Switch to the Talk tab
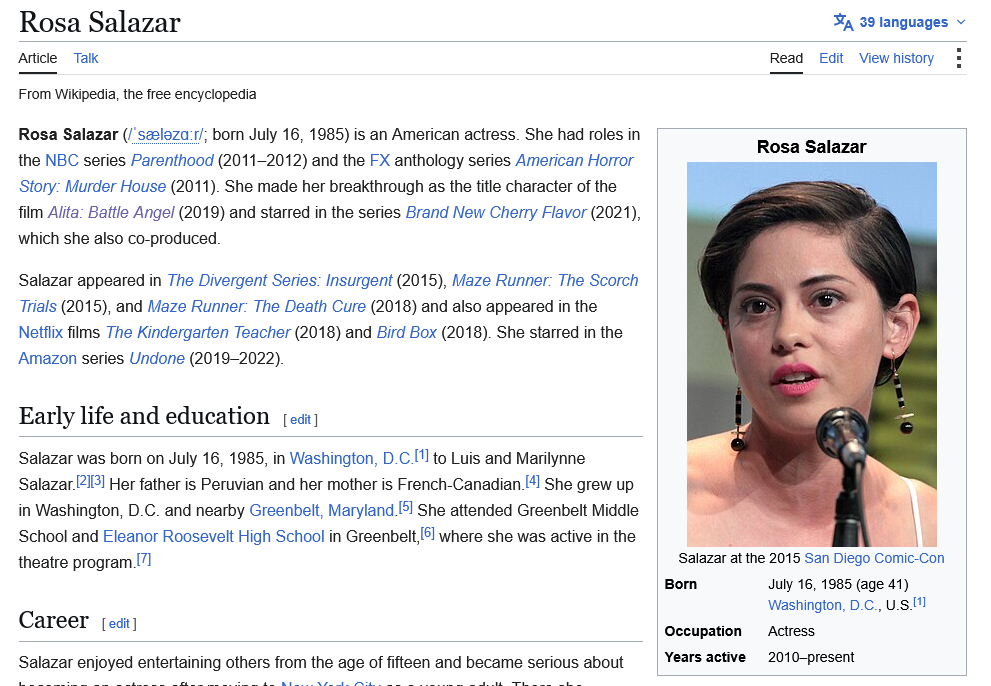Screen dimensions: 991x686 click(85, 58)
